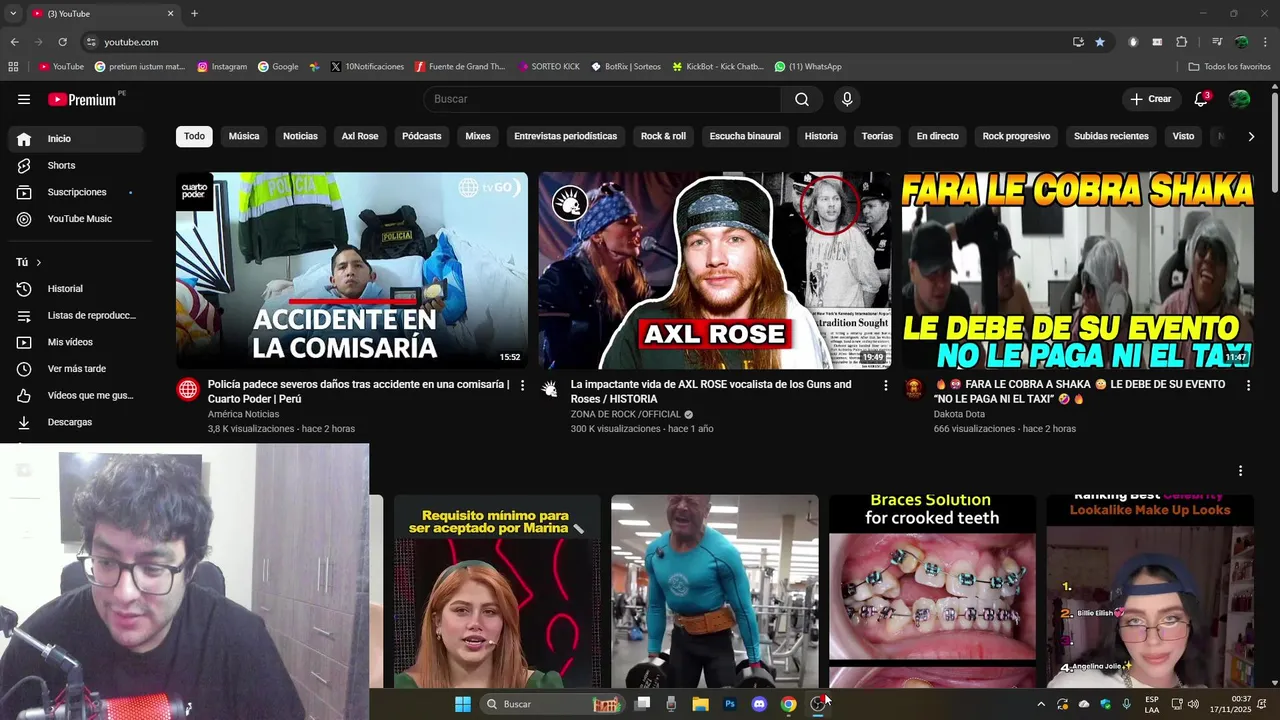The height and width of the screenshot is (720, 1280).
Task: Open options menu for FARA LE COBRA video
Action: [1248, 385]
